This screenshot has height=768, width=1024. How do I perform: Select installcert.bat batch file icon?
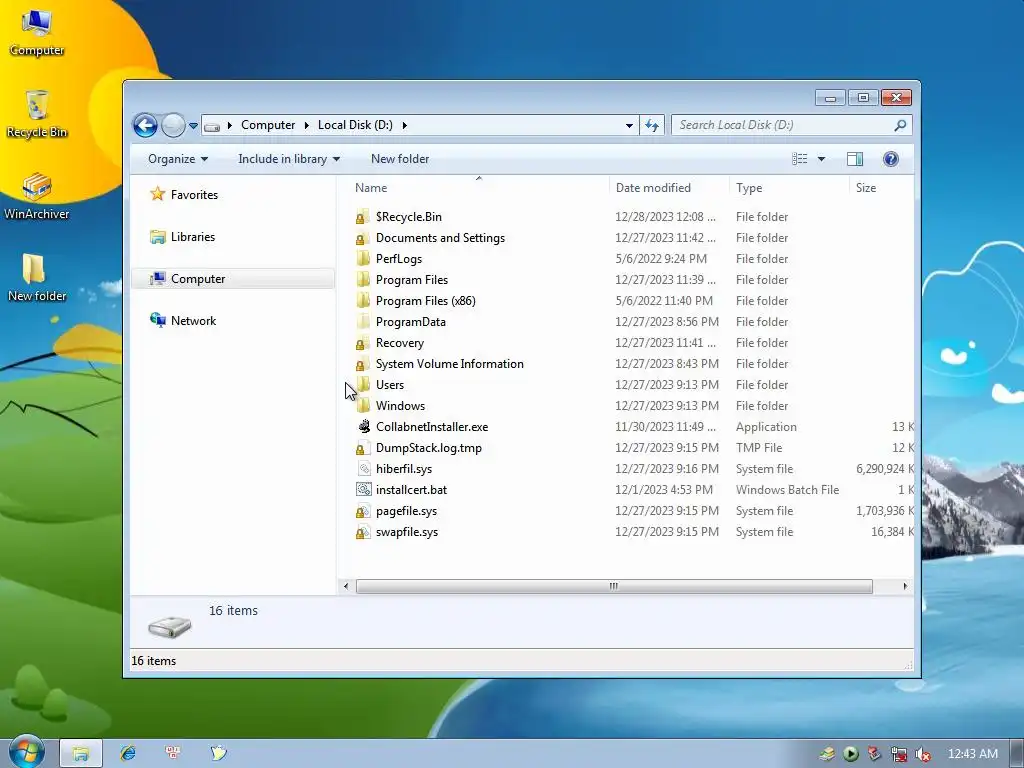363,490
